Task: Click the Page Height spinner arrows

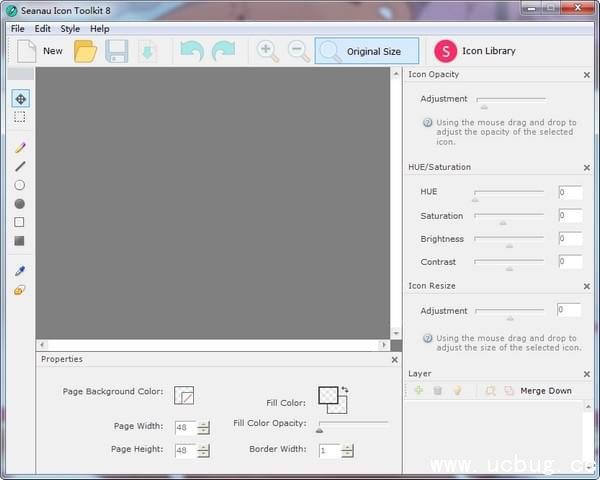Action: (x=203, y=451)
